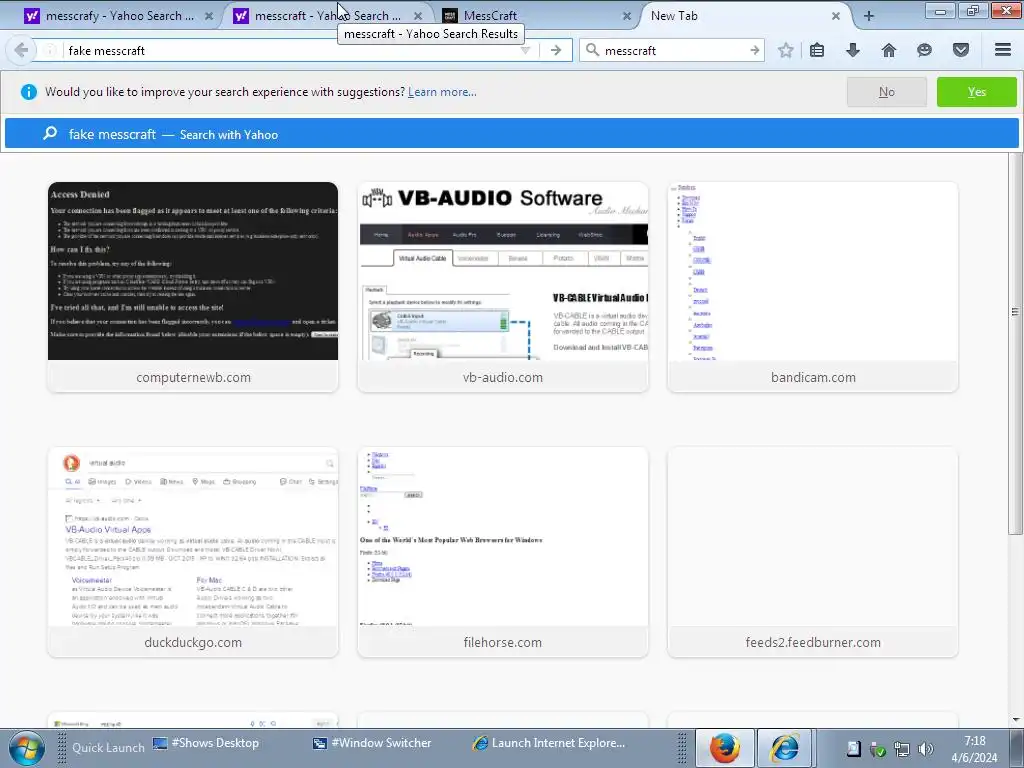Open the Windows Start button
The image size is (1024, 768).
(x=26, y=748)
